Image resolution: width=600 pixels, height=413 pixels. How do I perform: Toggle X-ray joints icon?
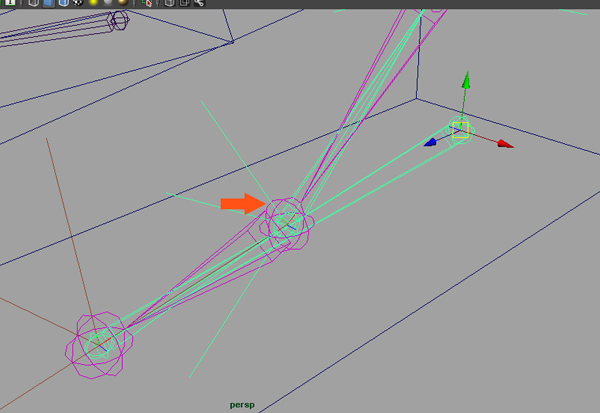pos(199,3)
